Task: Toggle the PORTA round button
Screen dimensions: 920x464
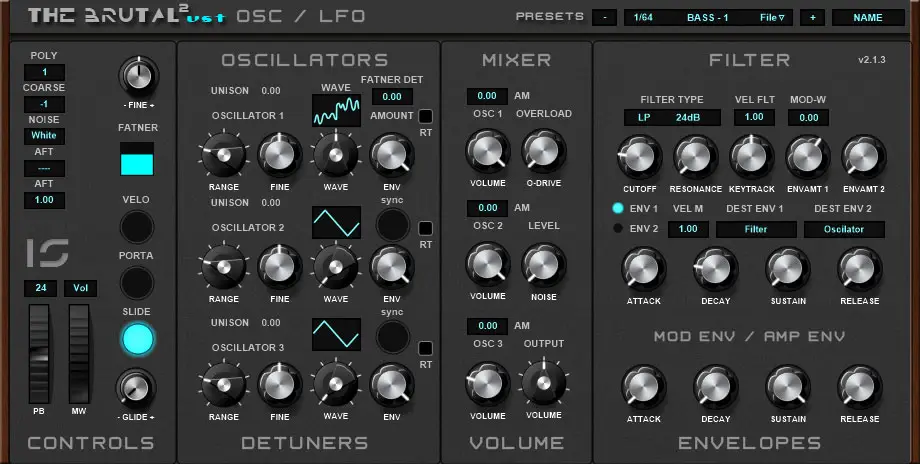Action: click(137, 283)
